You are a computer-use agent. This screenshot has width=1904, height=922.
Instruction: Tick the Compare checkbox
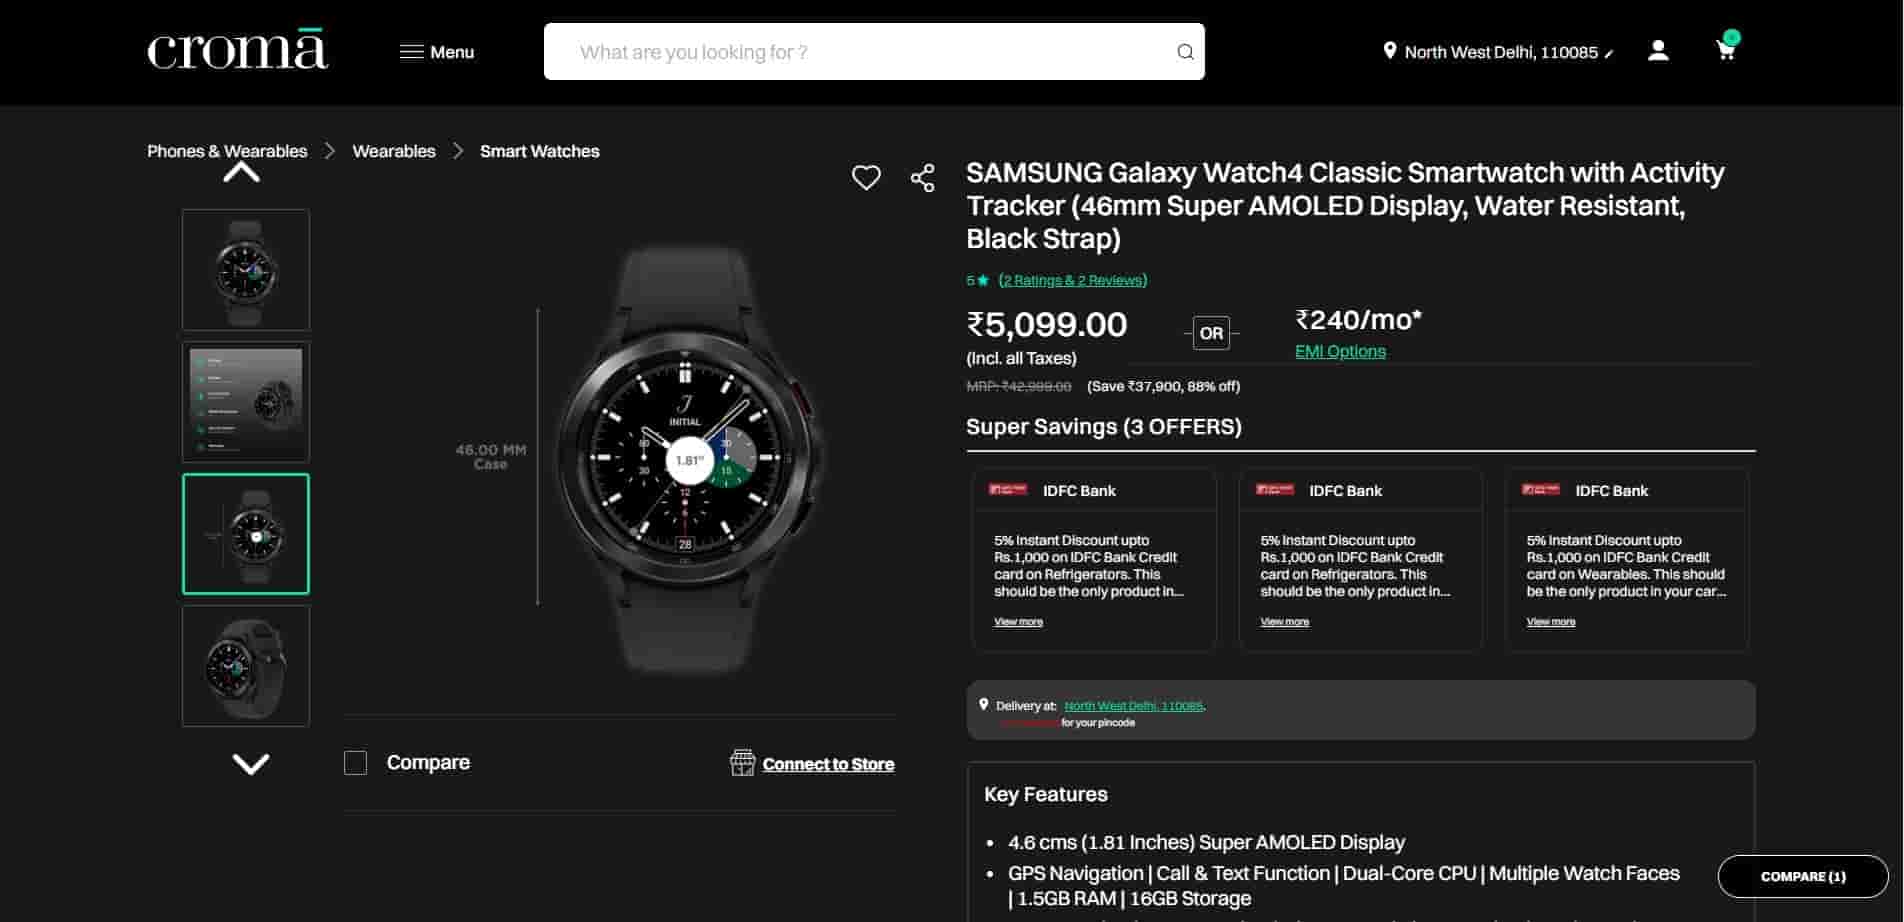tap(355, 763)
